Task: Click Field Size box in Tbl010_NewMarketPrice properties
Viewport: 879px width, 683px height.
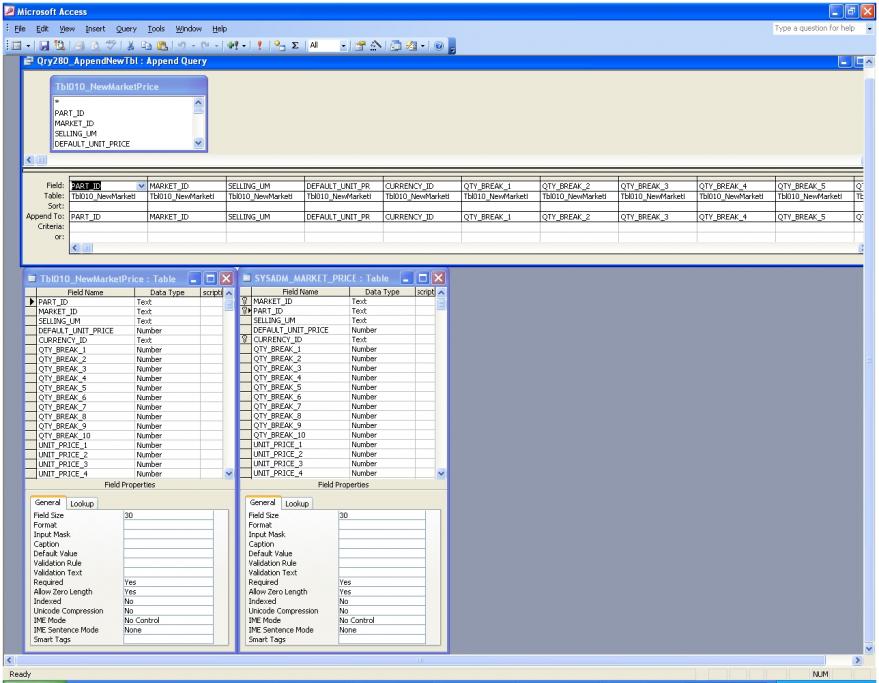Action: (x=167, y=515)
